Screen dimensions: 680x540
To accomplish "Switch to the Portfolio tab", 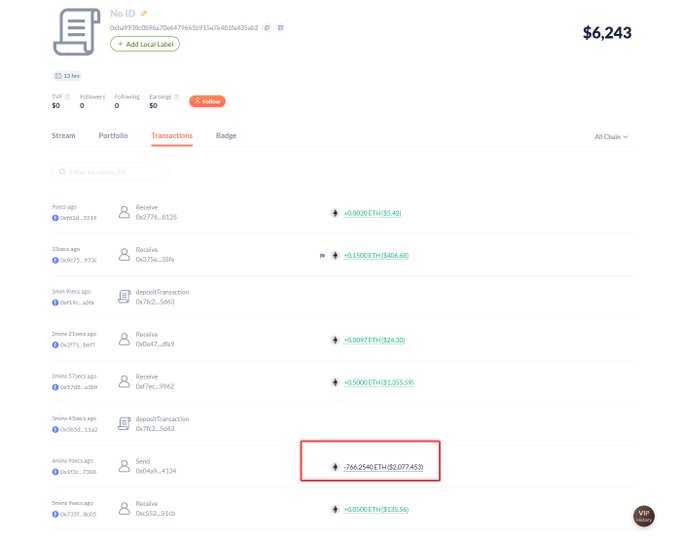I will point(113,135).
